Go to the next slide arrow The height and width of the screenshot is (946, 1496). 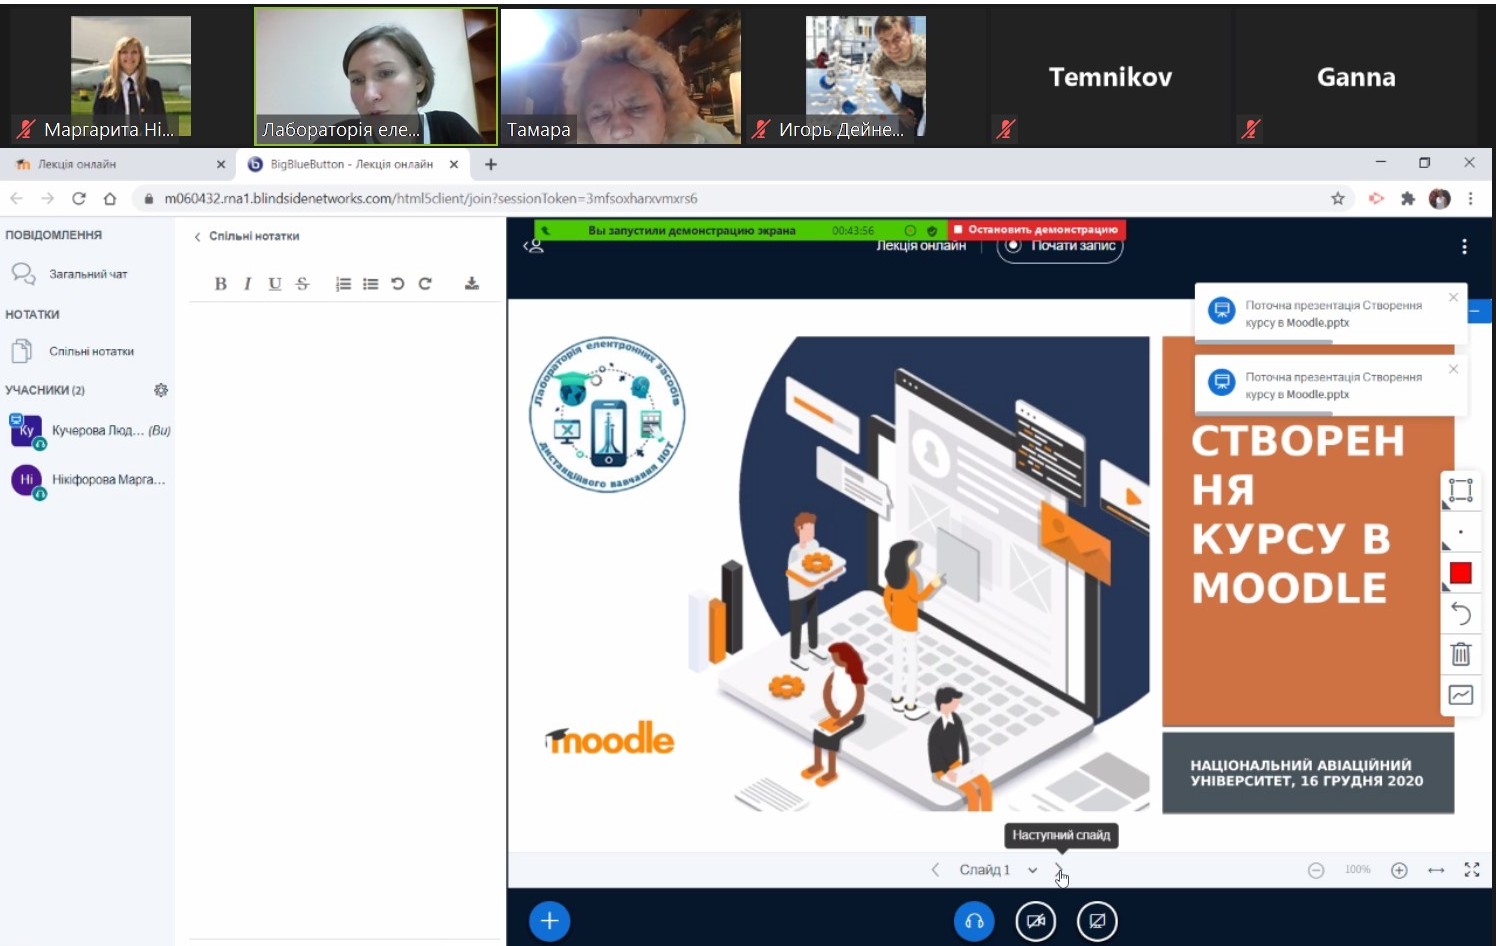[1059, 870]
